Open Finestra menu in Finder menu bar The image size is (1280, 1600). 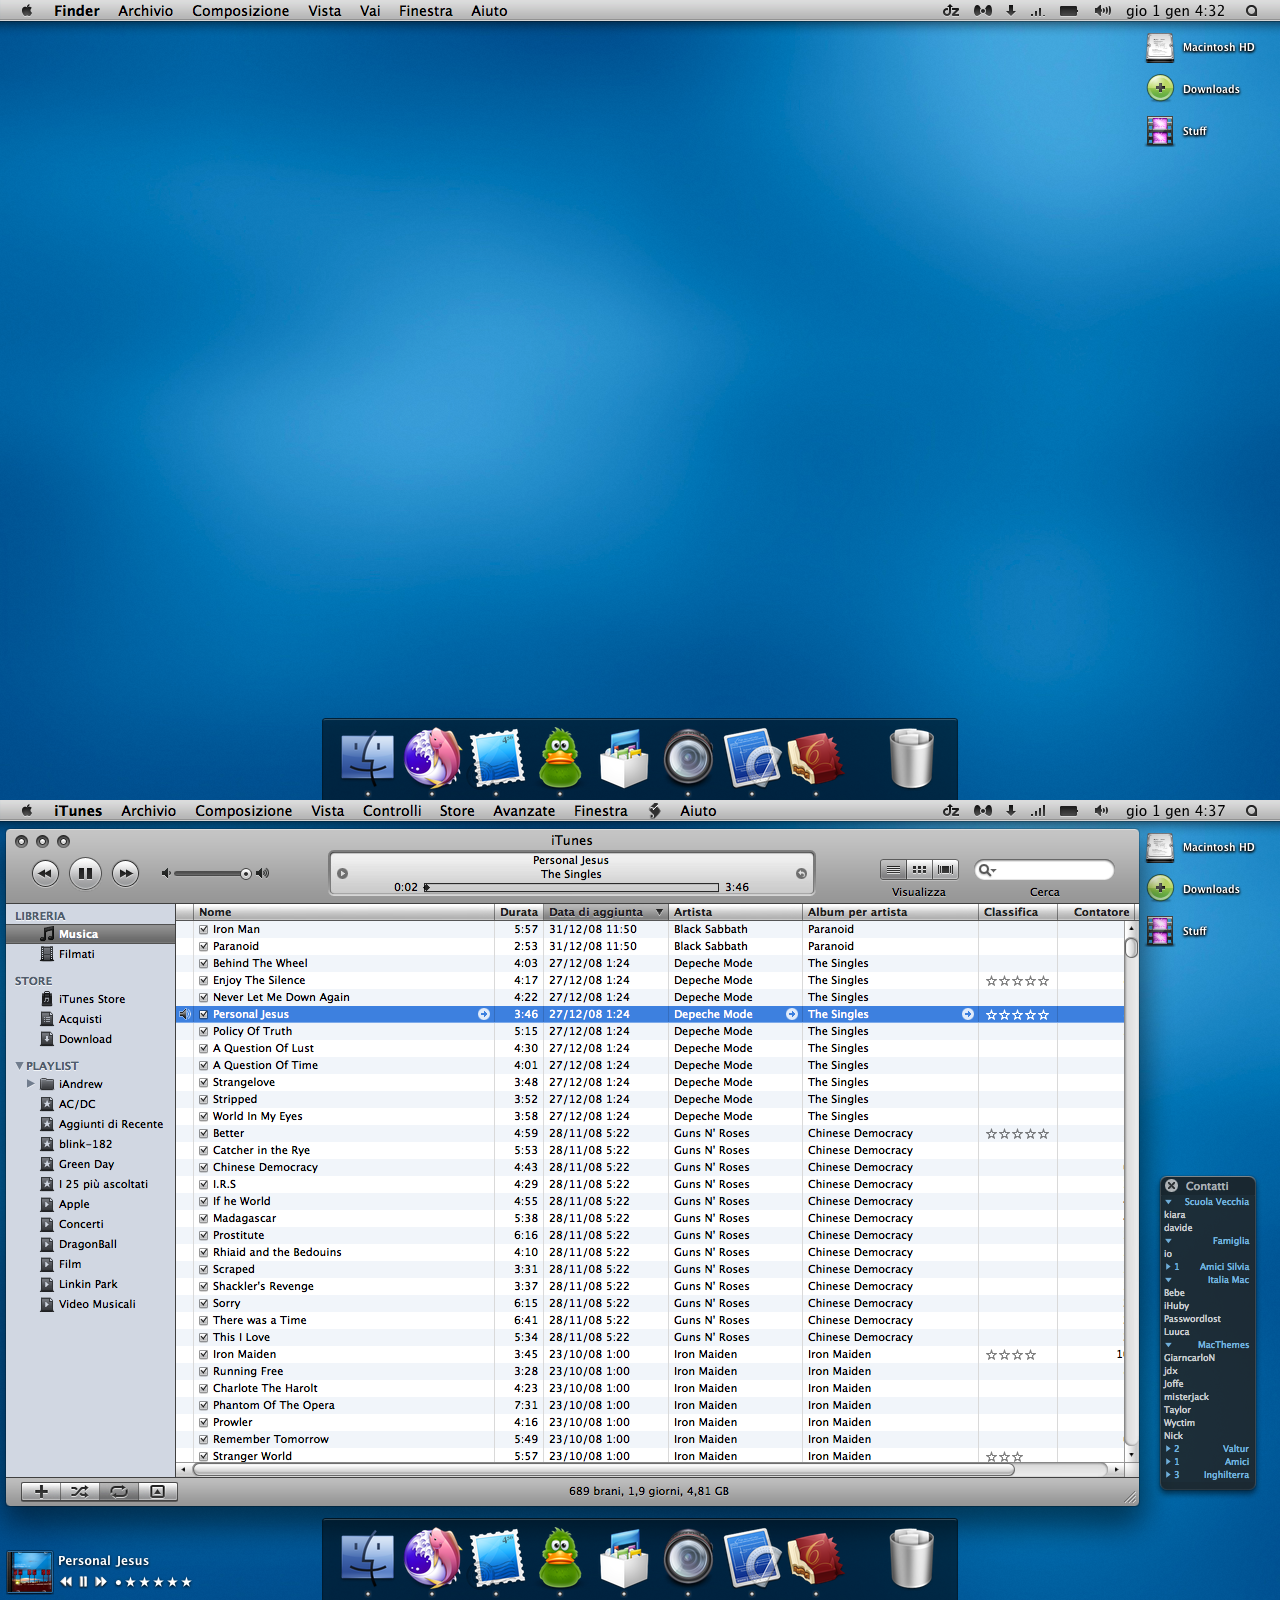pos(426,11)
